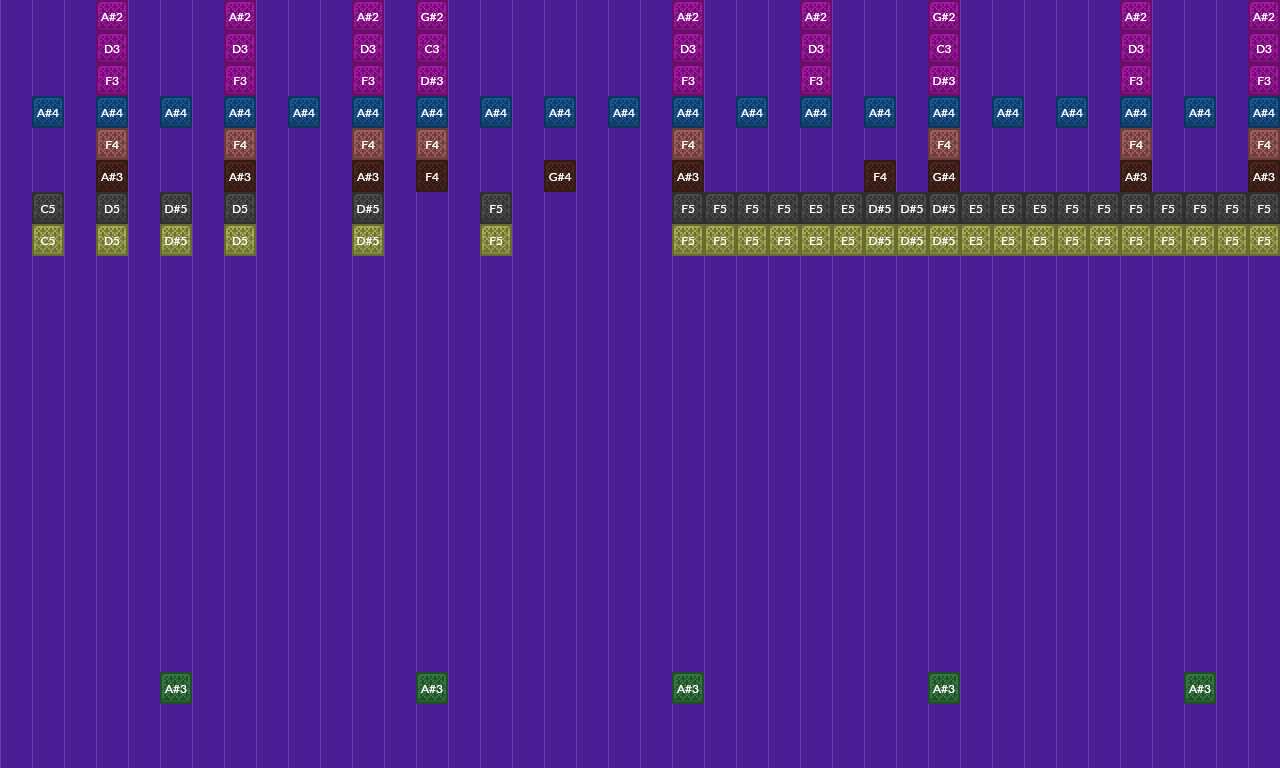Viewport: 1280px width, 768px height.
Task: Select the dark A#3 note under F4
Action: point(111,176)
